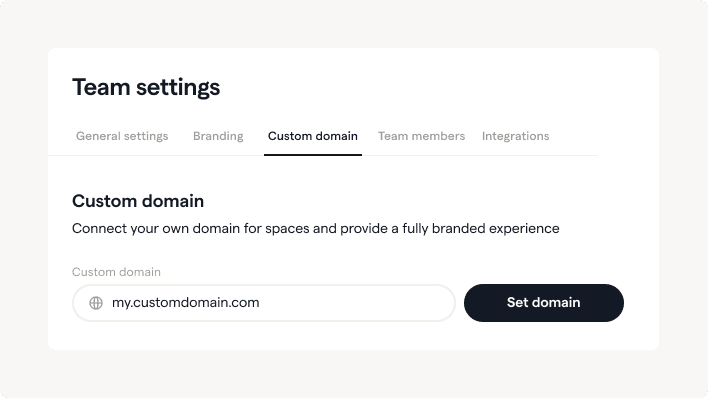The width and height of the screenshot is (708, 398).
Task: Click the globe icon in the domain field
Action: (96, 303)
